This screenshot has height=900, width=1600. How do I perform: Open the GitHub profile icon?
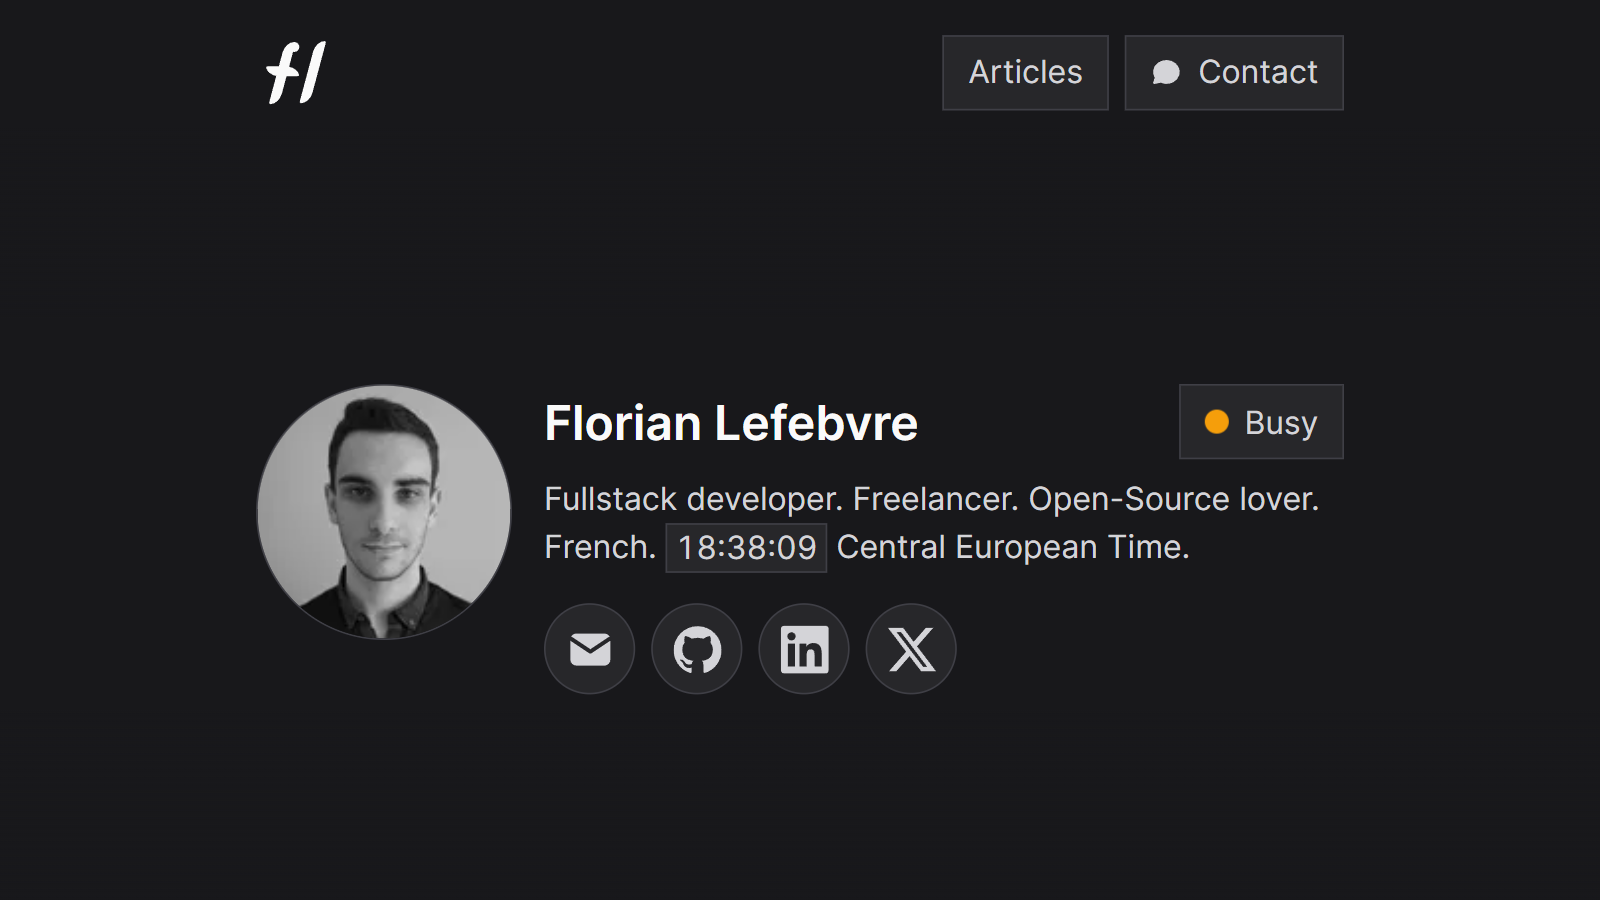tap(697, 649)
